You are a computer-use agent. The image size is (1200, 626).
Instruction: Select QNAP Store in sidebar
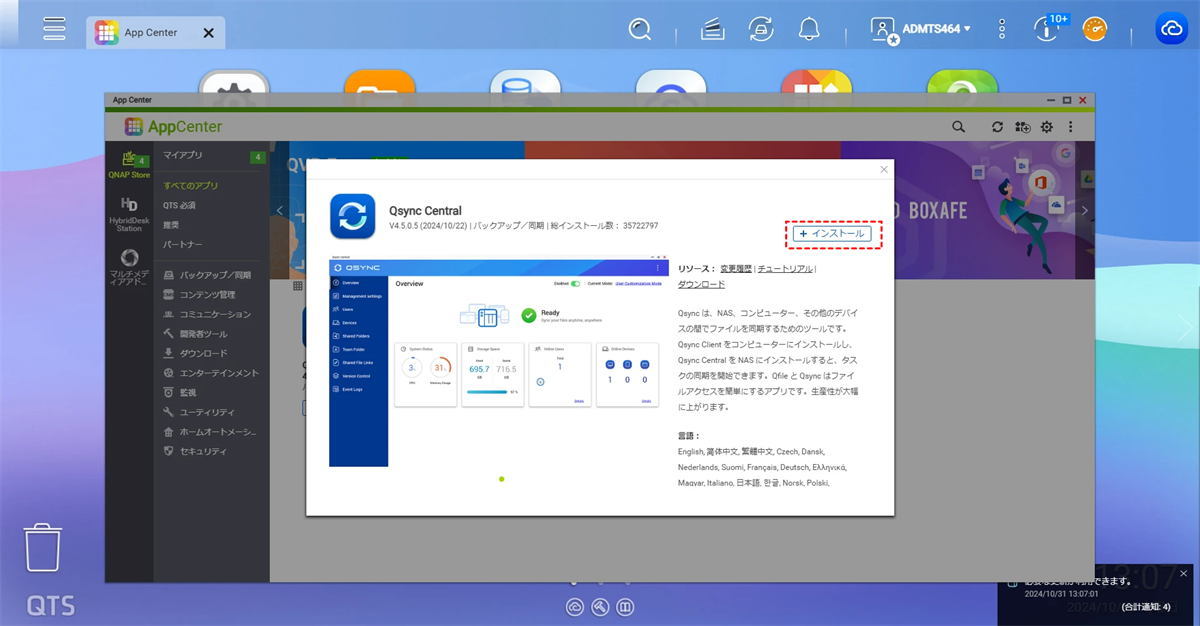pyautogui.click(x=129, y=165)
